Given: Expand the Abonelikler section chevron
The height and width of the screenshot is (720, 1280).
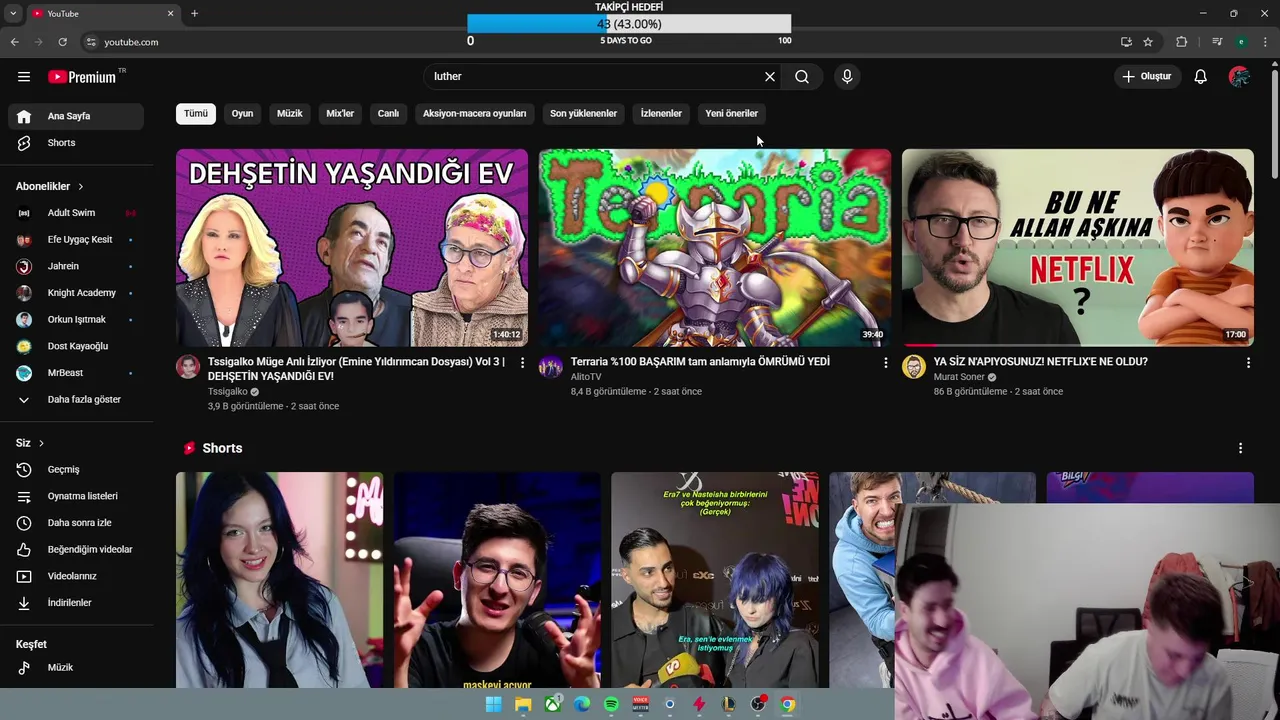Looking at the screenshot, I should [x=81, y=187].
